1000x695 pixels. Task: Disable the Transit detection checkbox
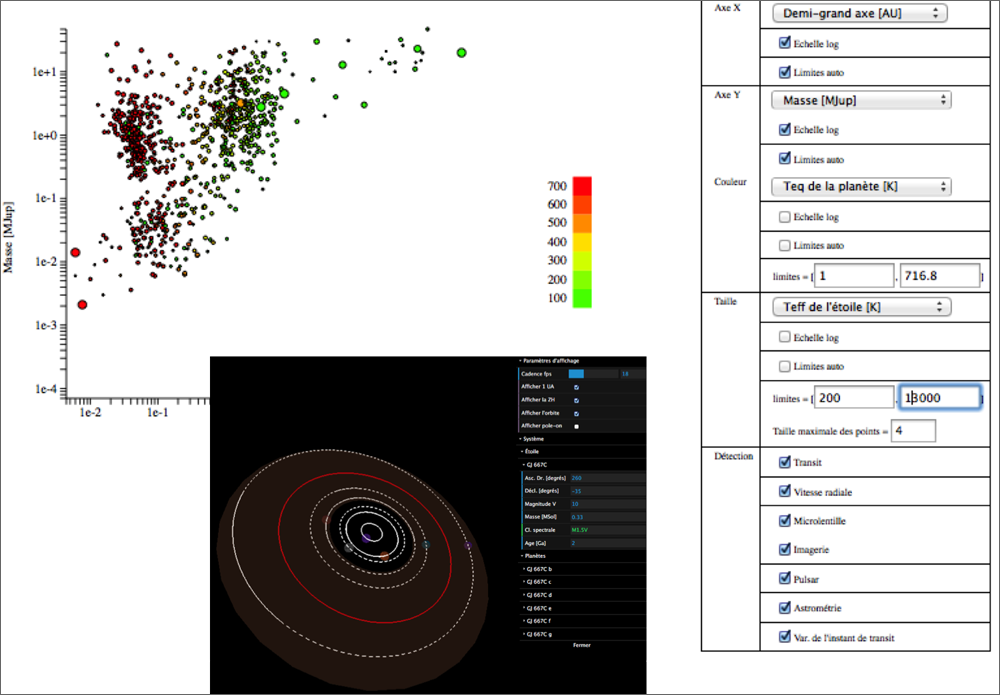785,463
